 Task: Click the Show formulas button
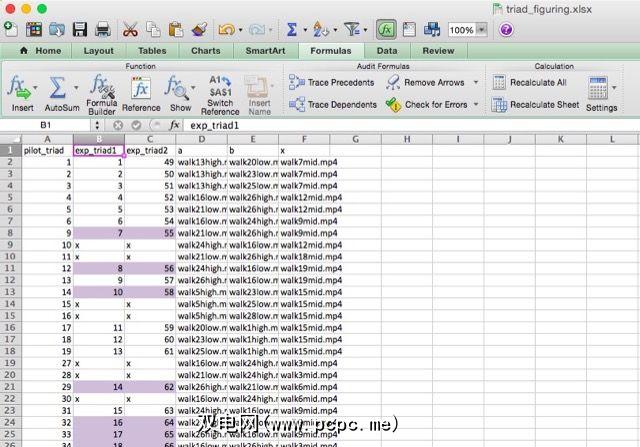click(x=180, y=94)
